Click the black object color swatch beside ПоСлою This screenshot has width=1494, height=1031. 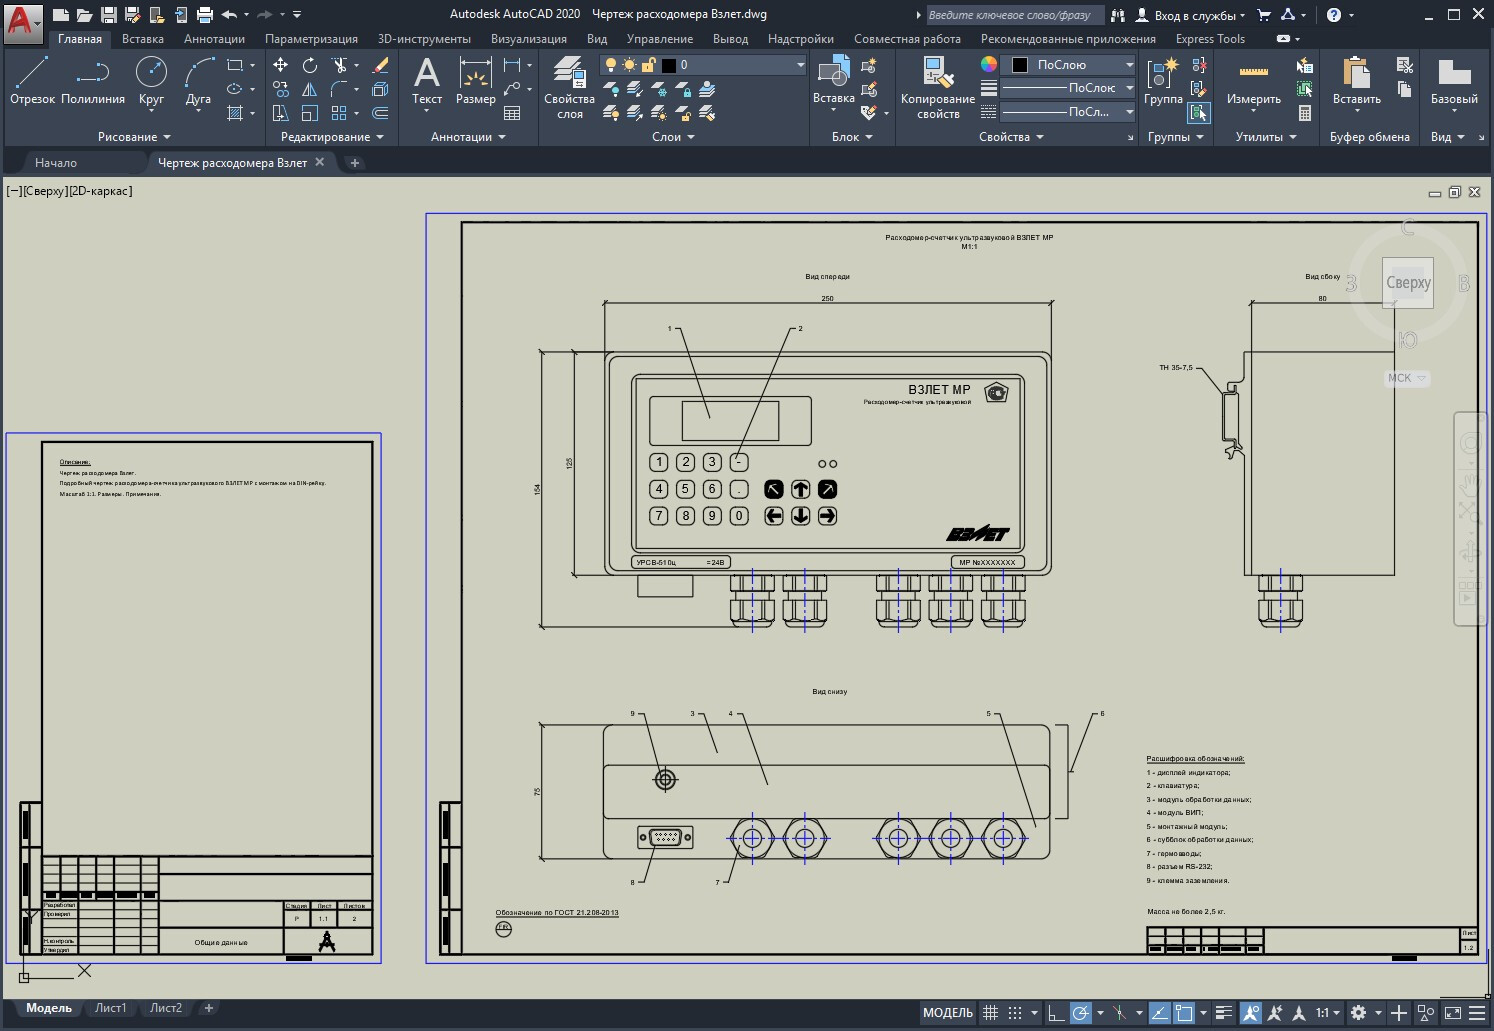tap(1020, 65)
